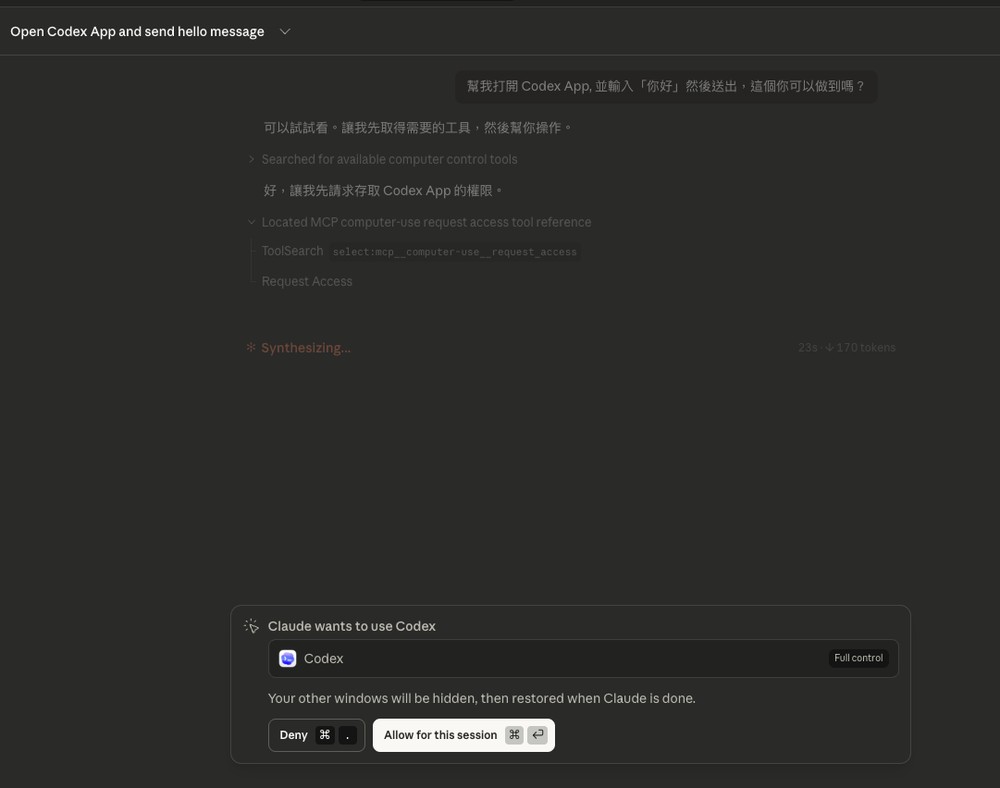This screenshot has height=788, width=1000.
Task: Click the Codex app icon in permission dialog
Action: pos(288,658)
